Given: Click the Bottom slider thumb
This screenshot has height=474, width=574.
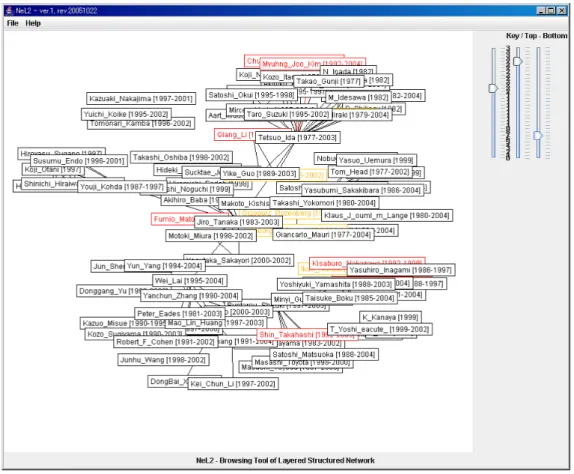Looking at the screenshot, I should coord(538,136).
